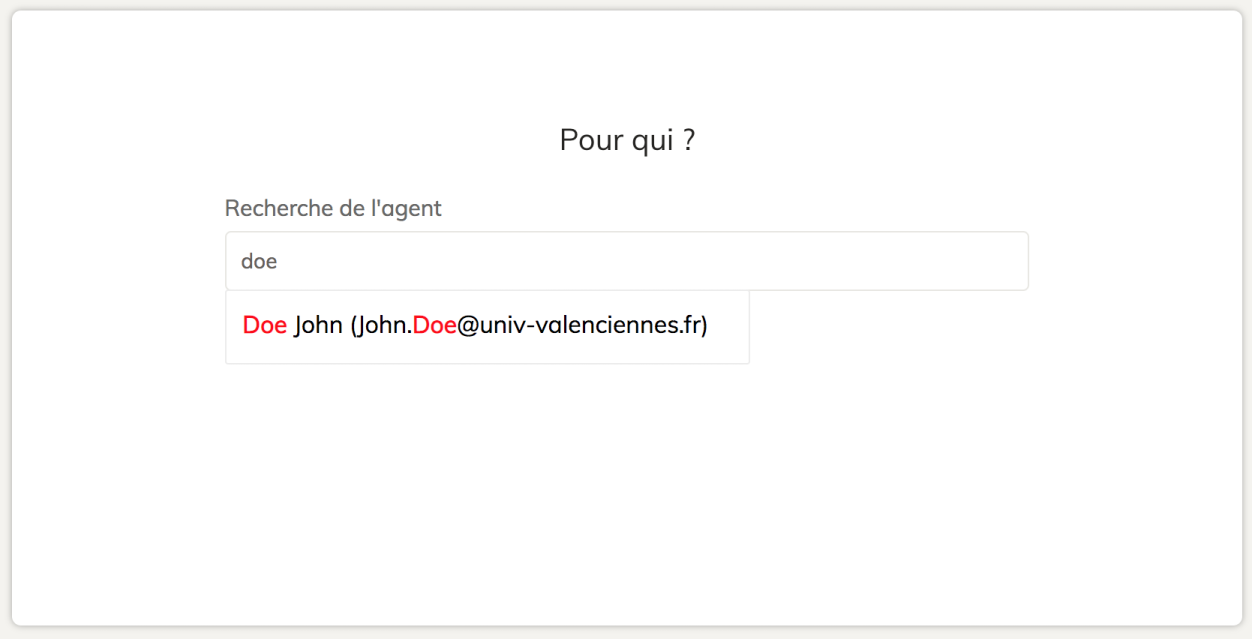1252x639 pixels.
Task: Click the word 'agent' in field label
Action: (x=413, y=209)
